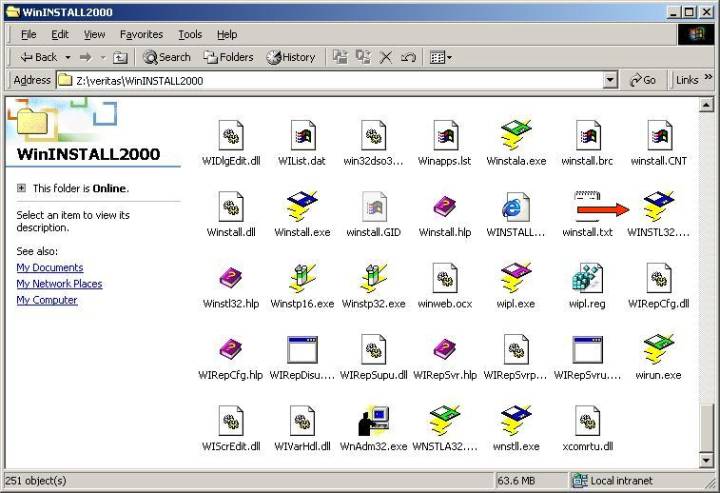Screen dimensions: 720x493
Task: Open the Address bar dropdown arrow
Action: [609, 80]
